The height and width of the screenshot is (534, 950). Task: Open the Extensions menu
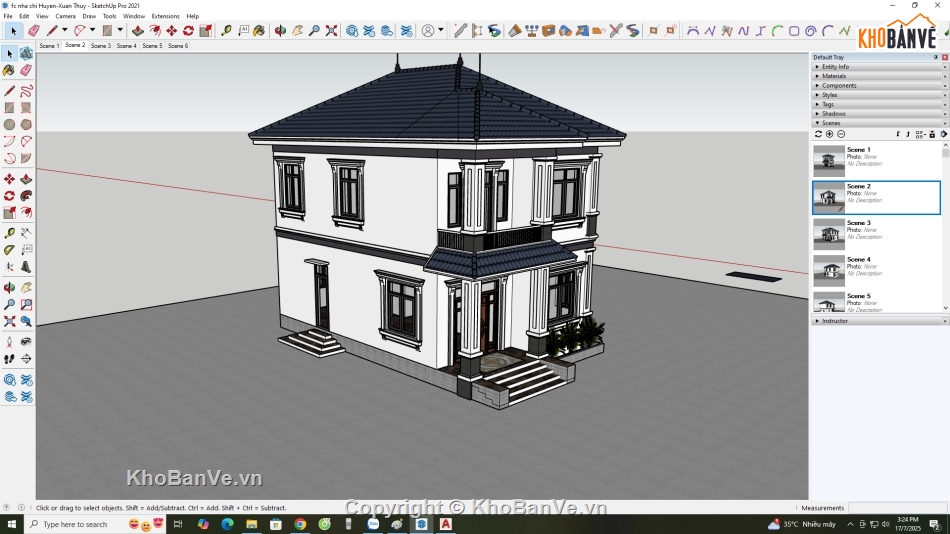[165, 16]
